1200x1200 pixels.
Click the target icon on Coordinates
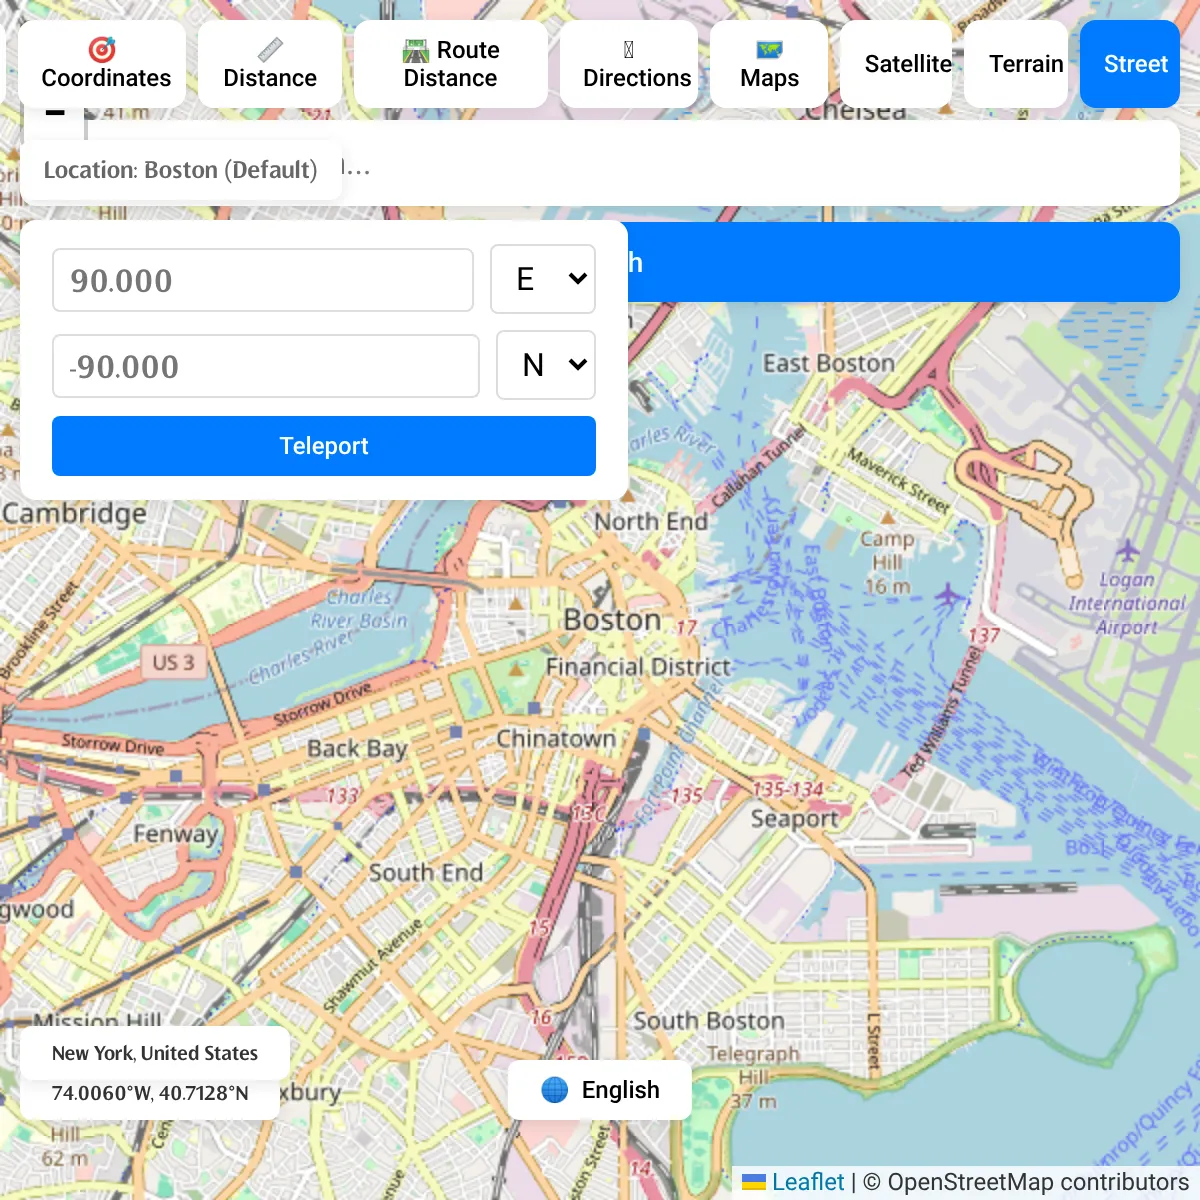pos(102,49)
